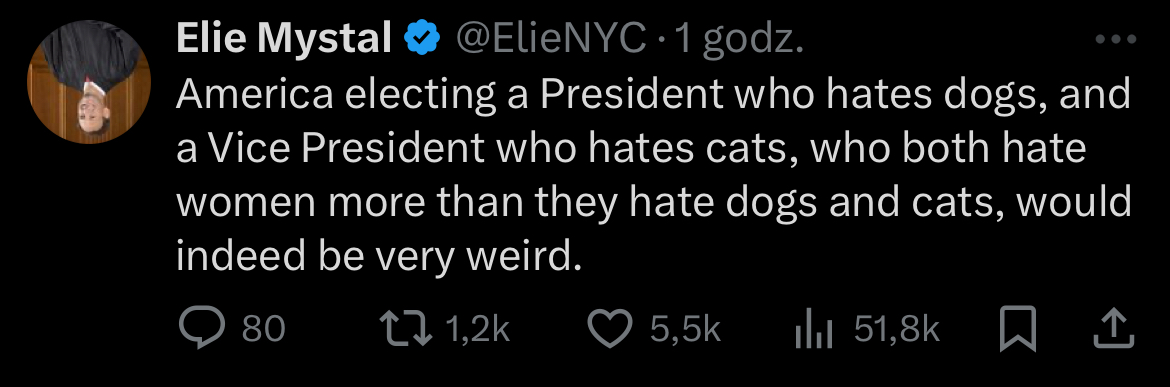The height and width of the screenshot is (387, 1170).
Task: Click the line starting 'women more than'
Action: click(654, 204)
